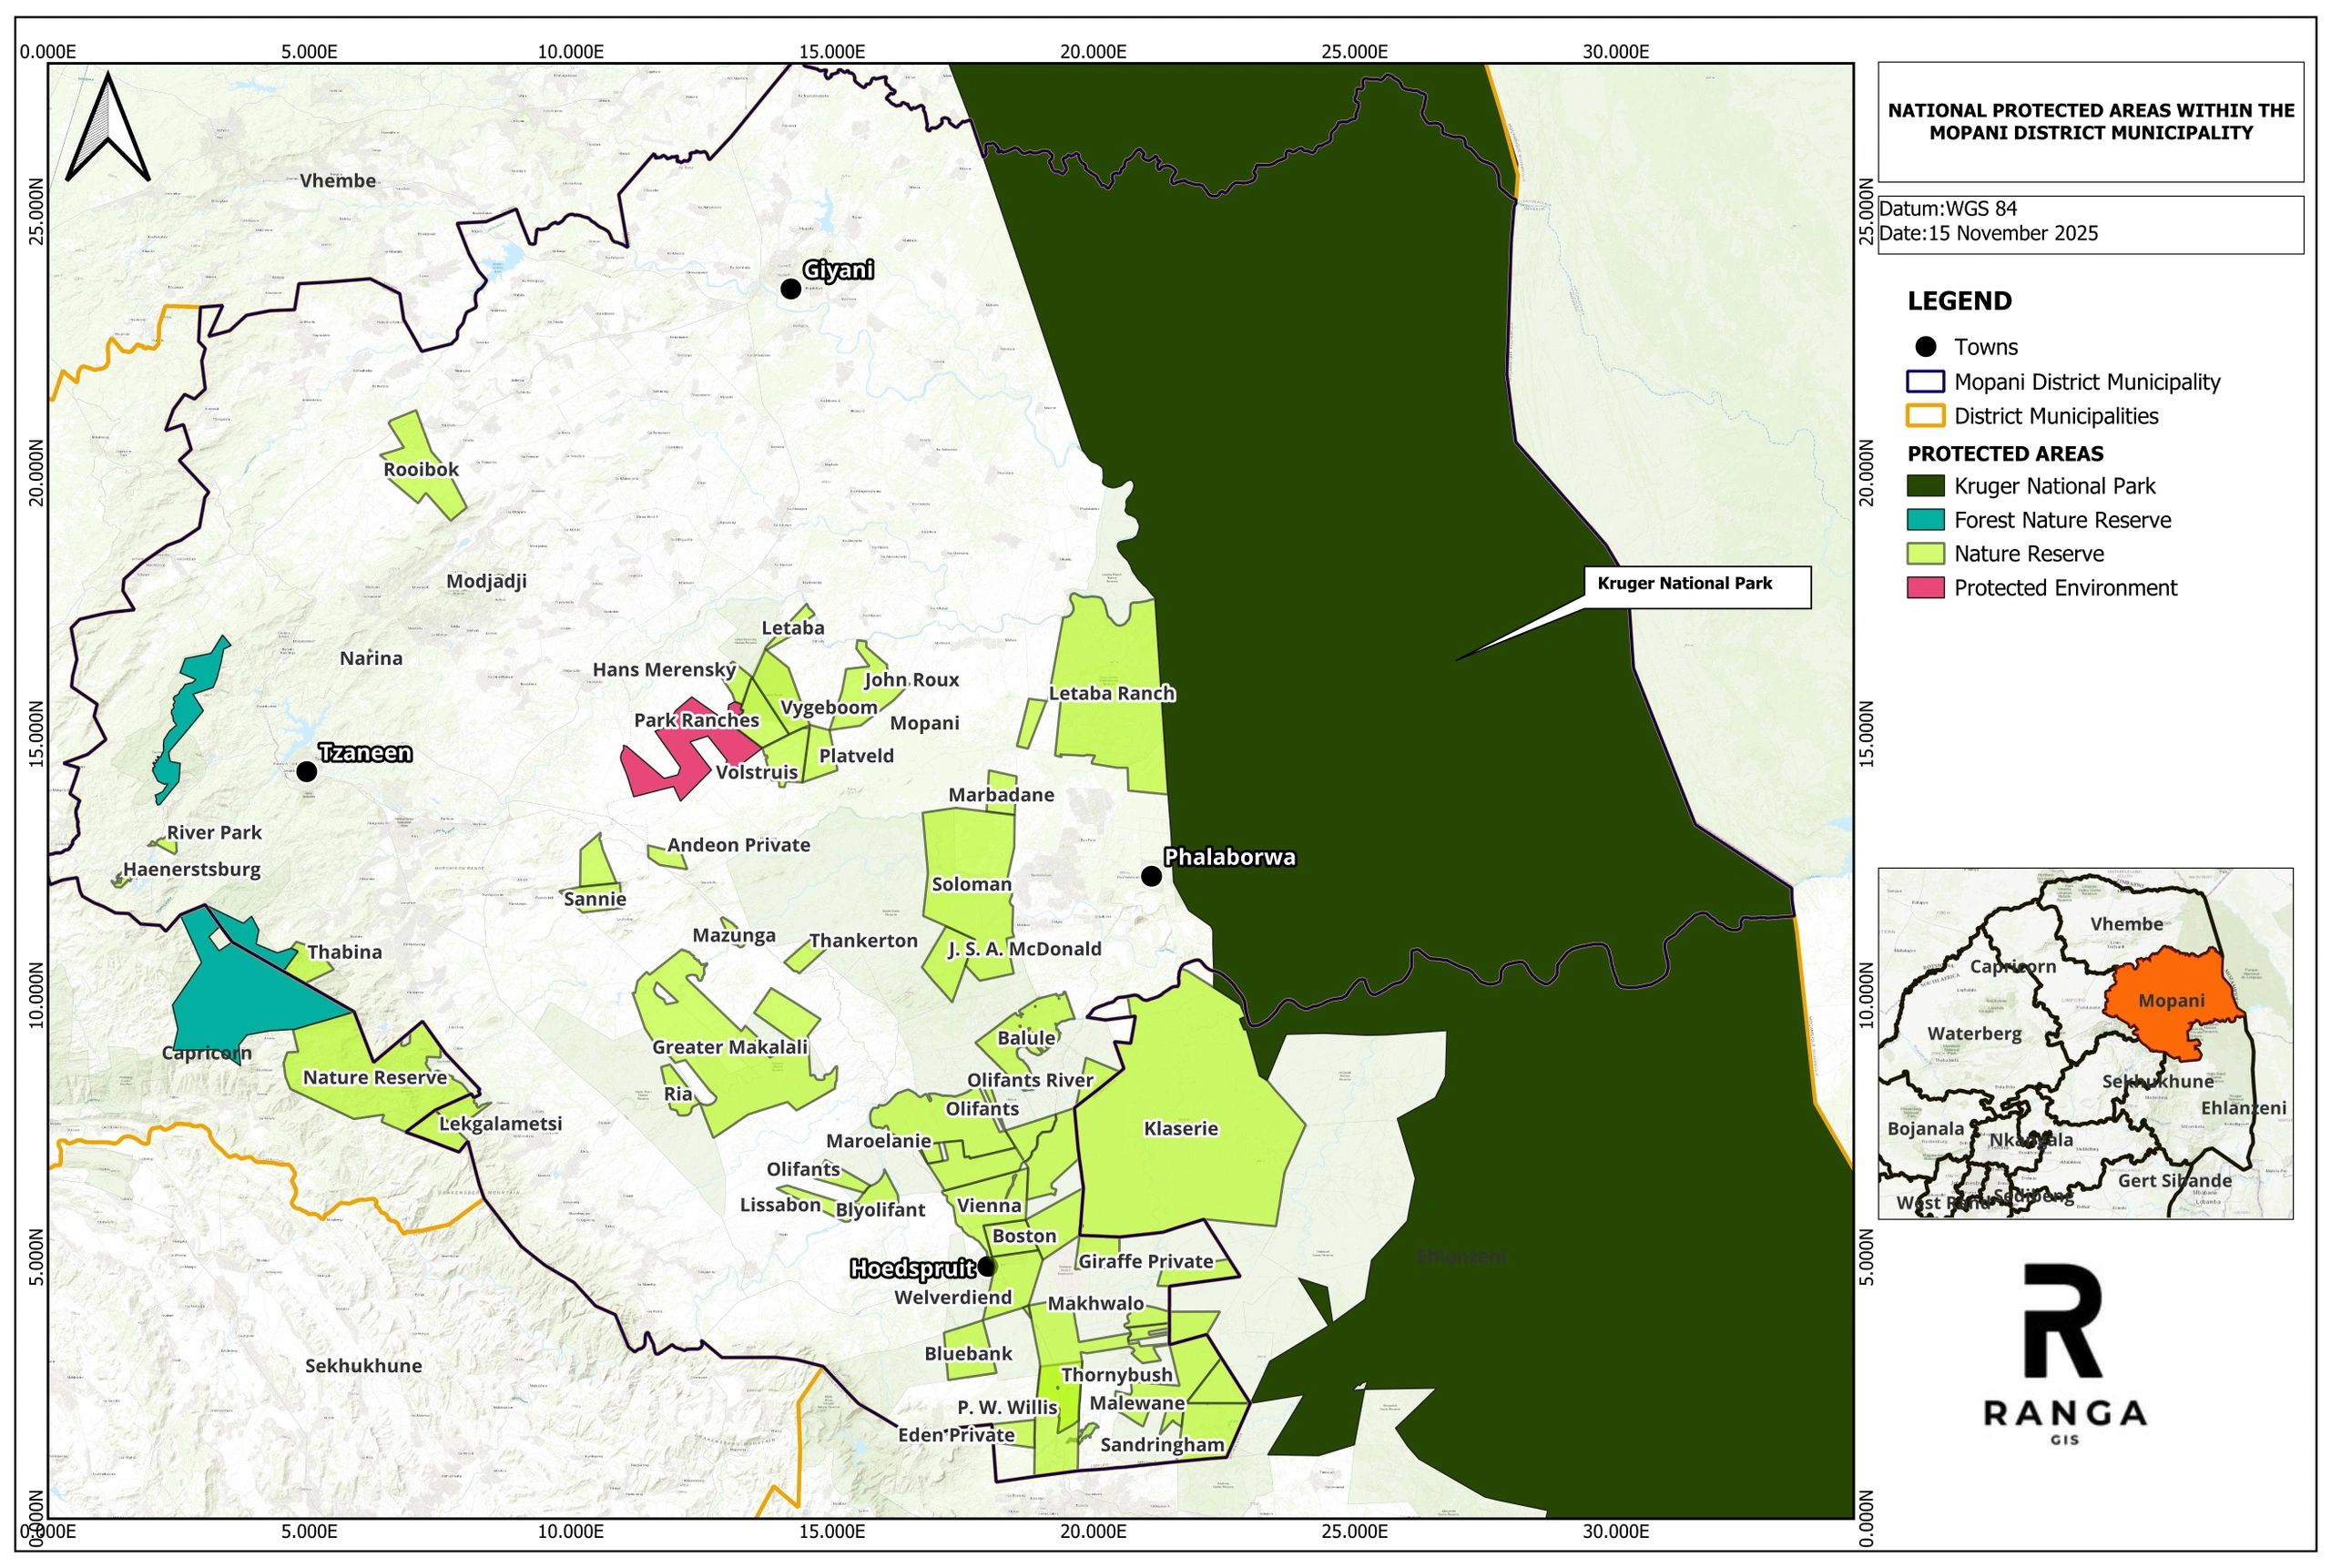
Task: Click the Forest Nature Reserve teal swatch
Action: pyautogui.click(x=1925, y=520)
